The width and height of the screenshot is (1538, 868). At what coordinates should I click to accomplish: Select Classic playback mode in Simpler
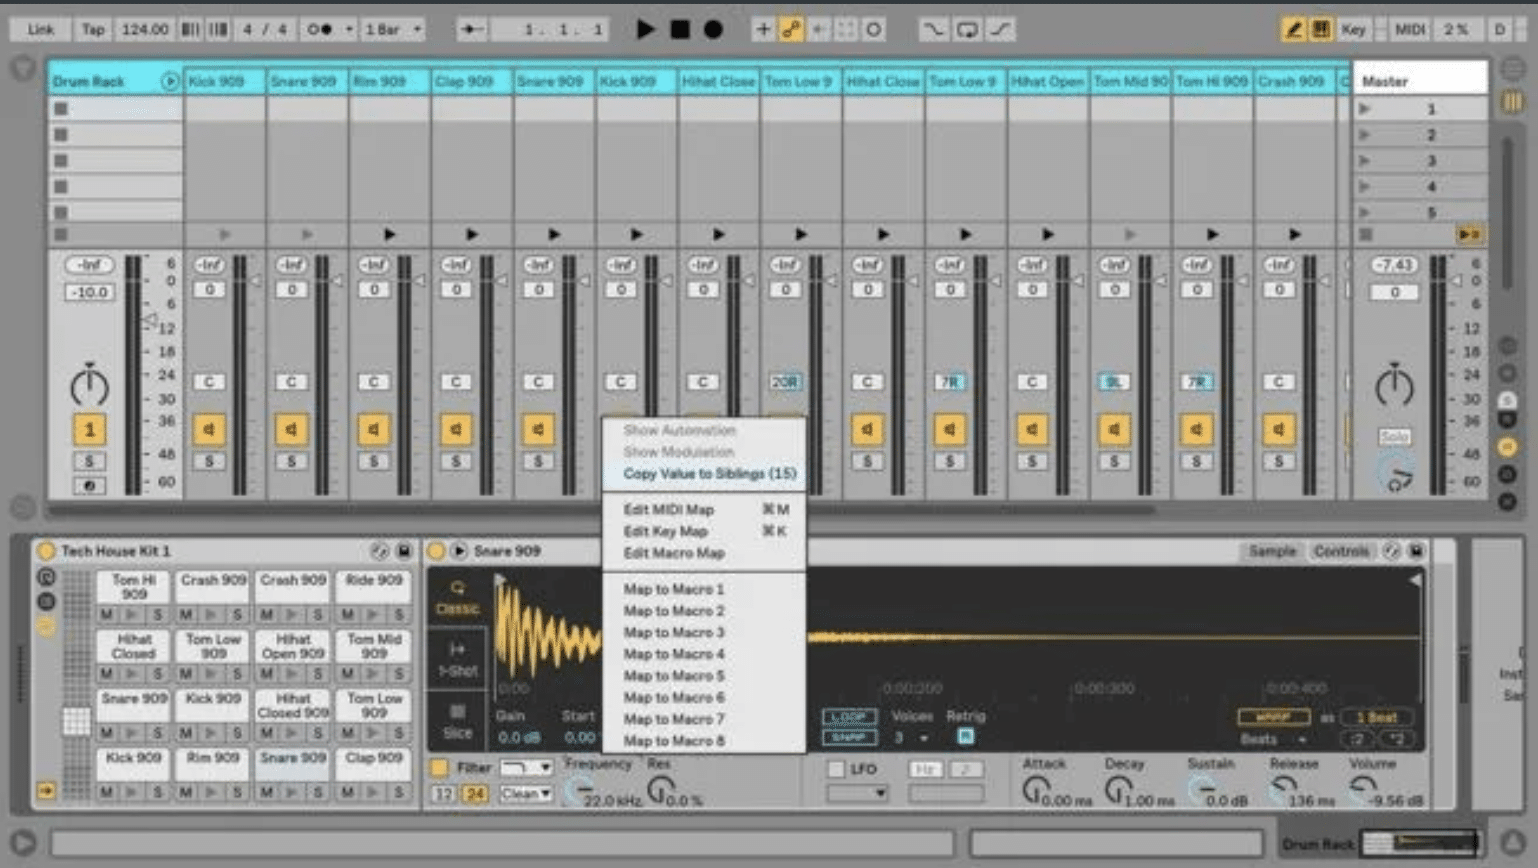(x=458, y=598)
